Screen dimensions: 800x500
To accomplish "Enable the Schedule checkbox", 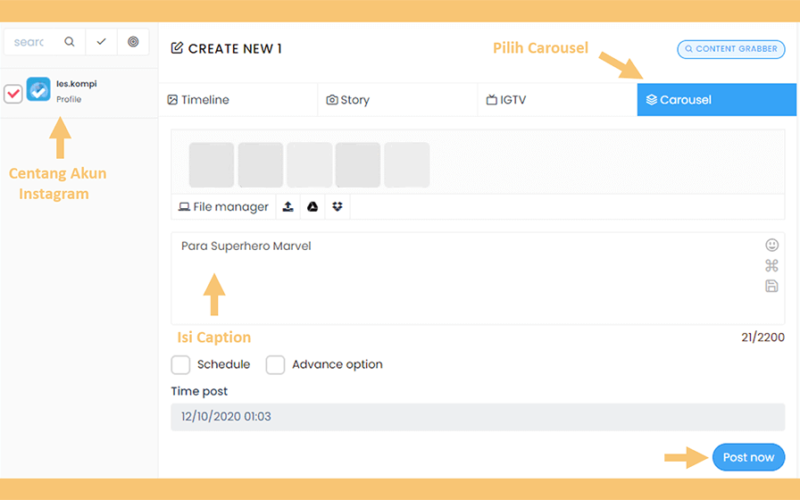I will [181, 365].
